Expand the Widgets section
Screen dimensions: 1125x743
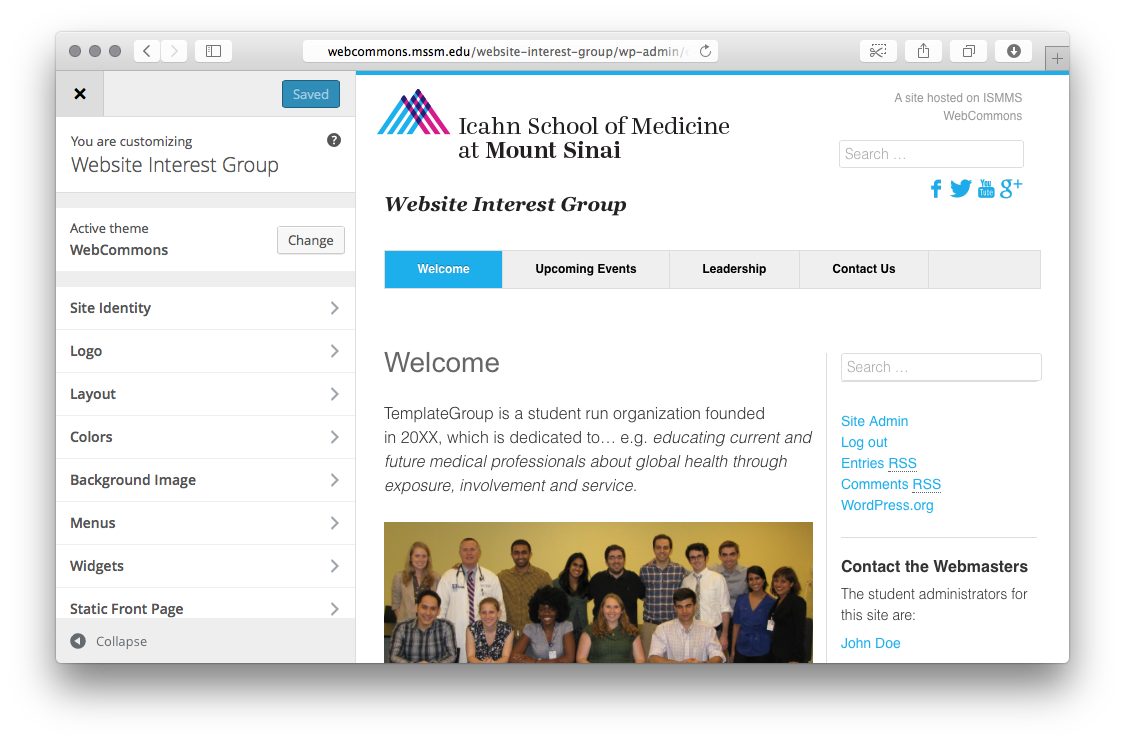(205, 567)
